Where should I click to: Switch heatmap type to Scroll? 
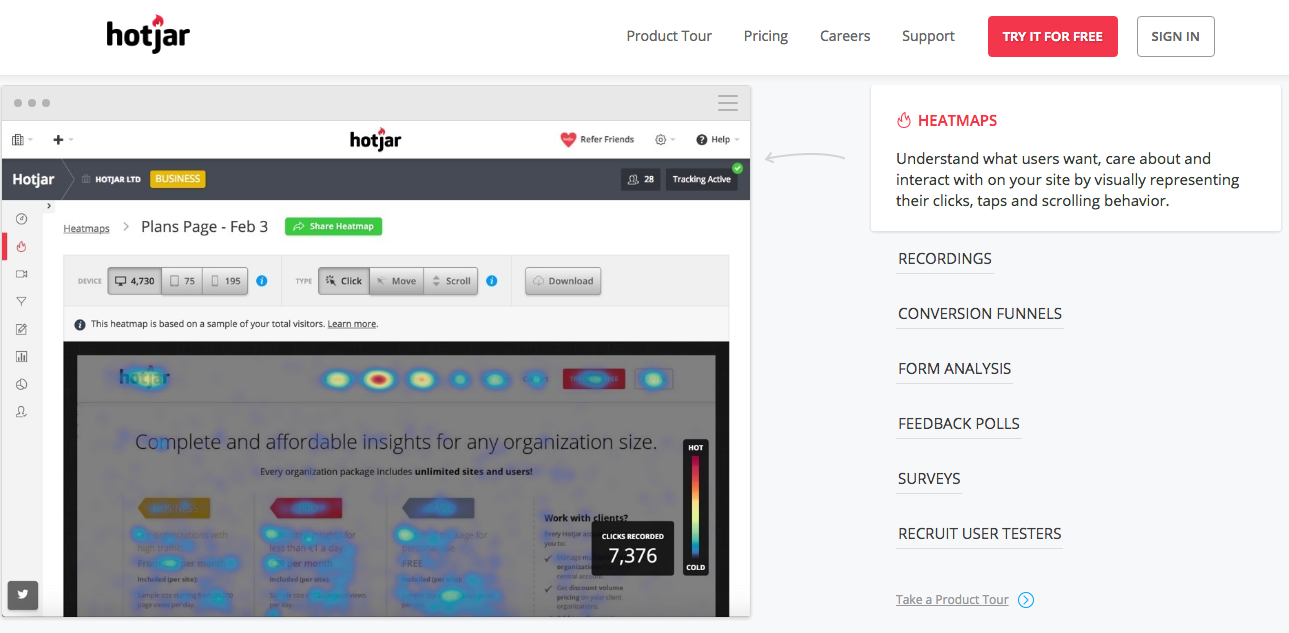[x=451, y=281]
